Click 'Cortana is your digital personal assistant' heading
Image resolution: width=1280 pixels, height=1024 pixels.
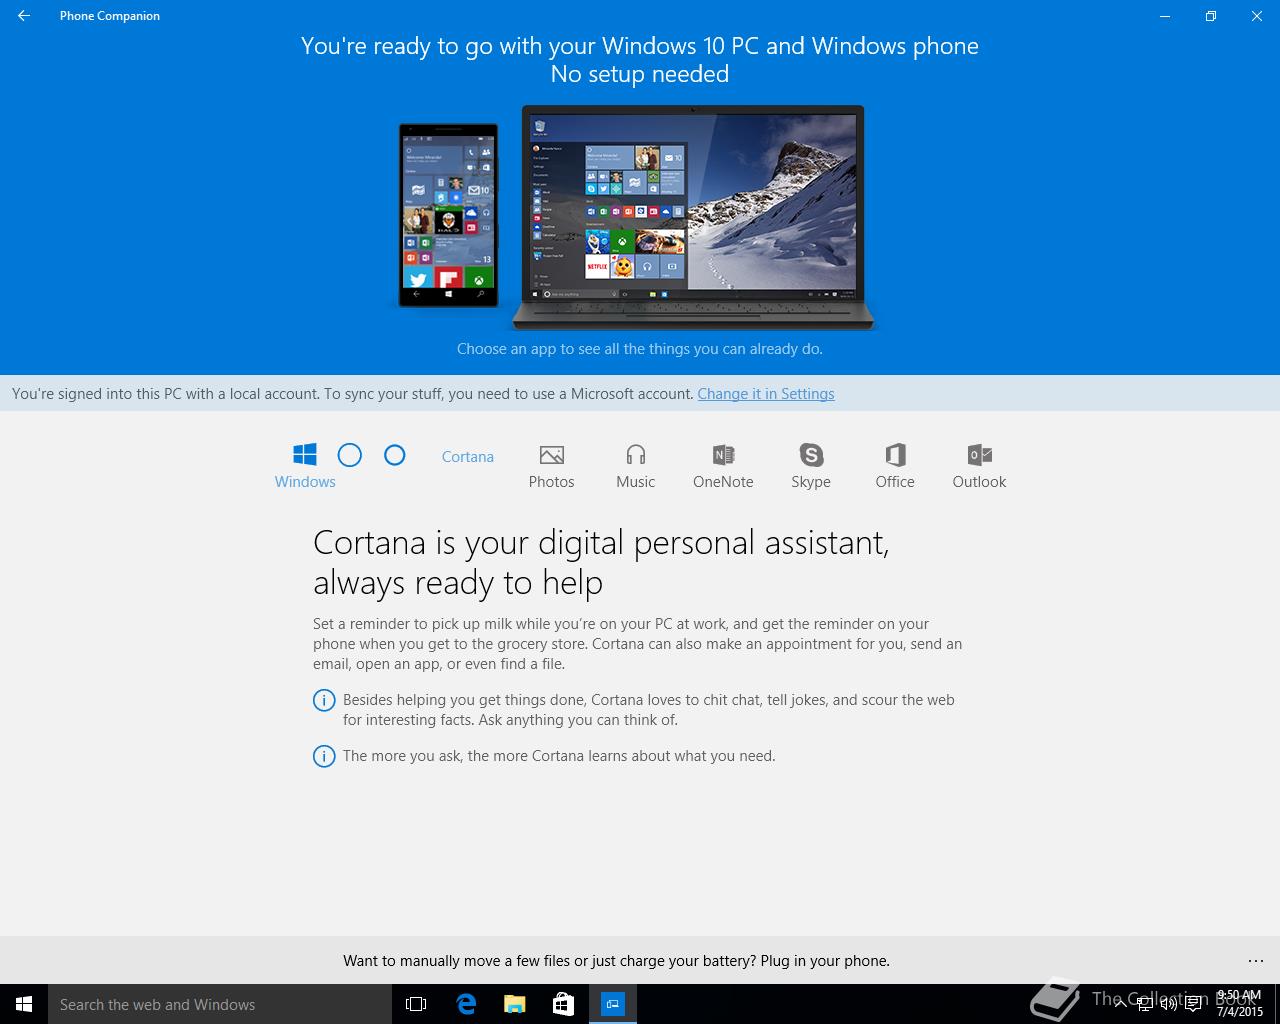pyautogui.click(x=601, y=562)
